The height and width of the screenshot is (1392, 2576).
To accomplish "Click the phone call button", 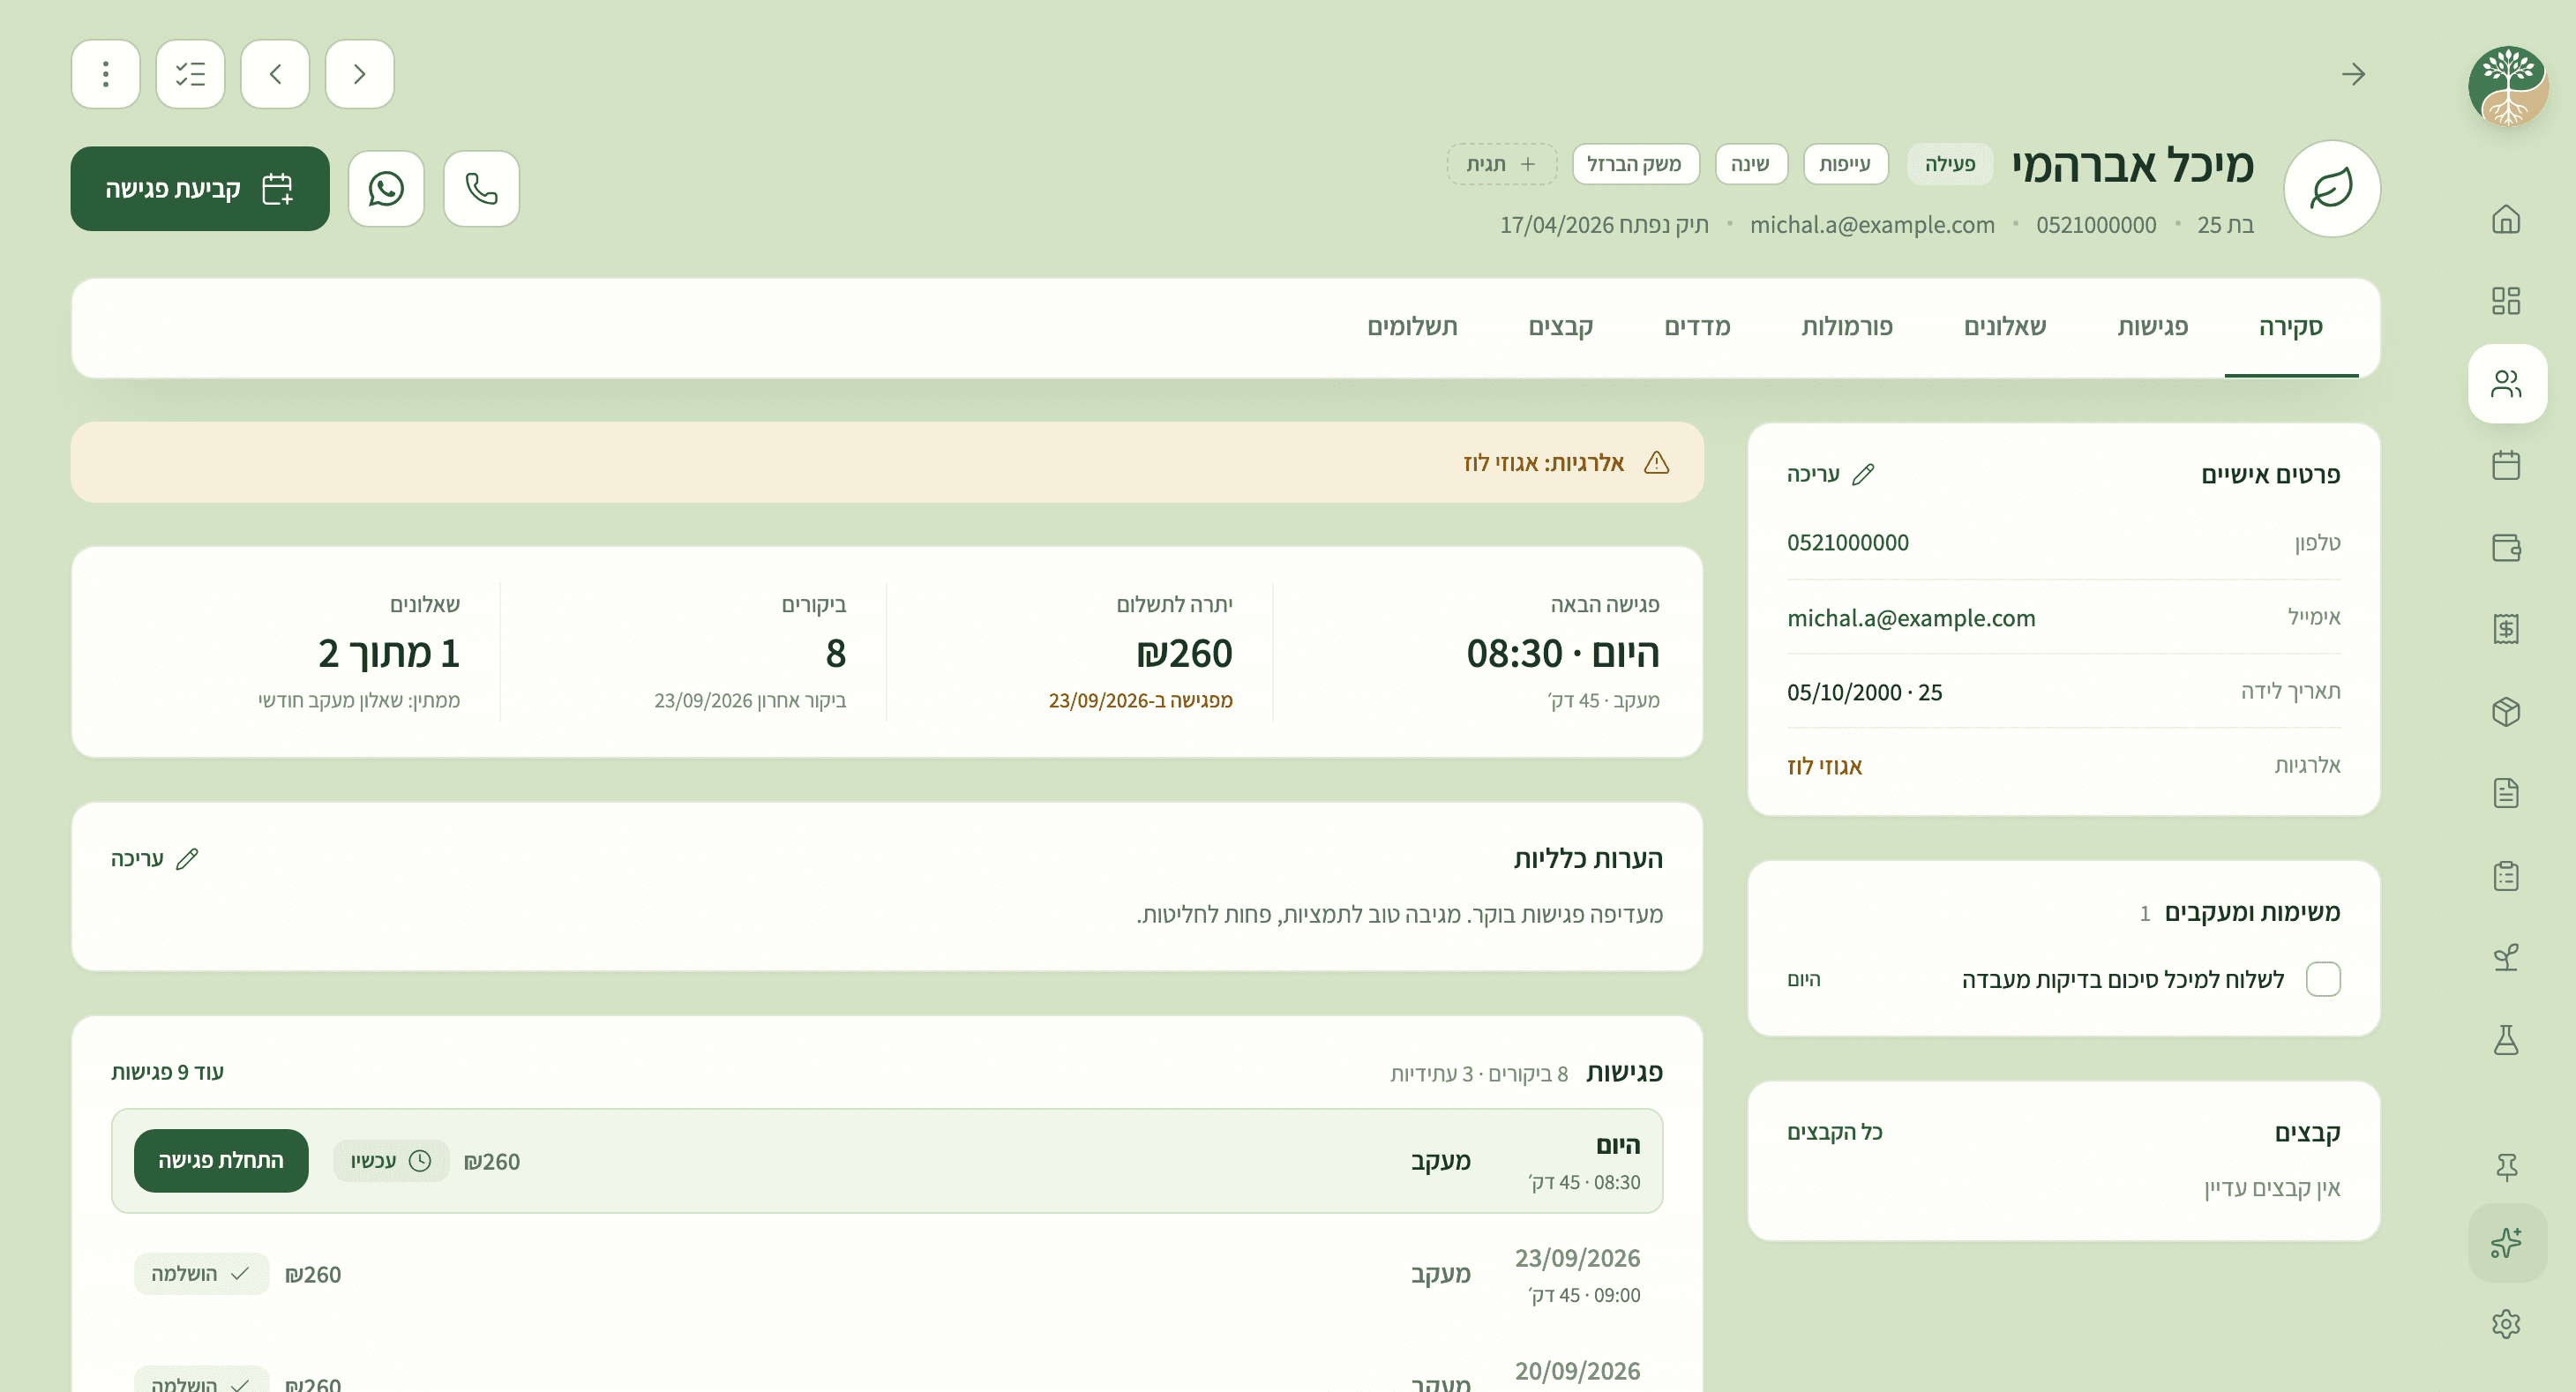I will pyautogui.click(x=481, y=189).
